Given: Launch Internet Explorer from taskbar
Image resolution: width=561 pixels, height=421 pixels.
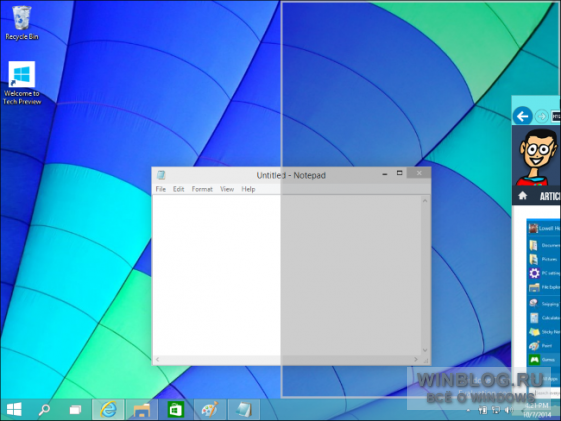Looking at the screenshot, I should pyautogui.click(x=108, y=410).
